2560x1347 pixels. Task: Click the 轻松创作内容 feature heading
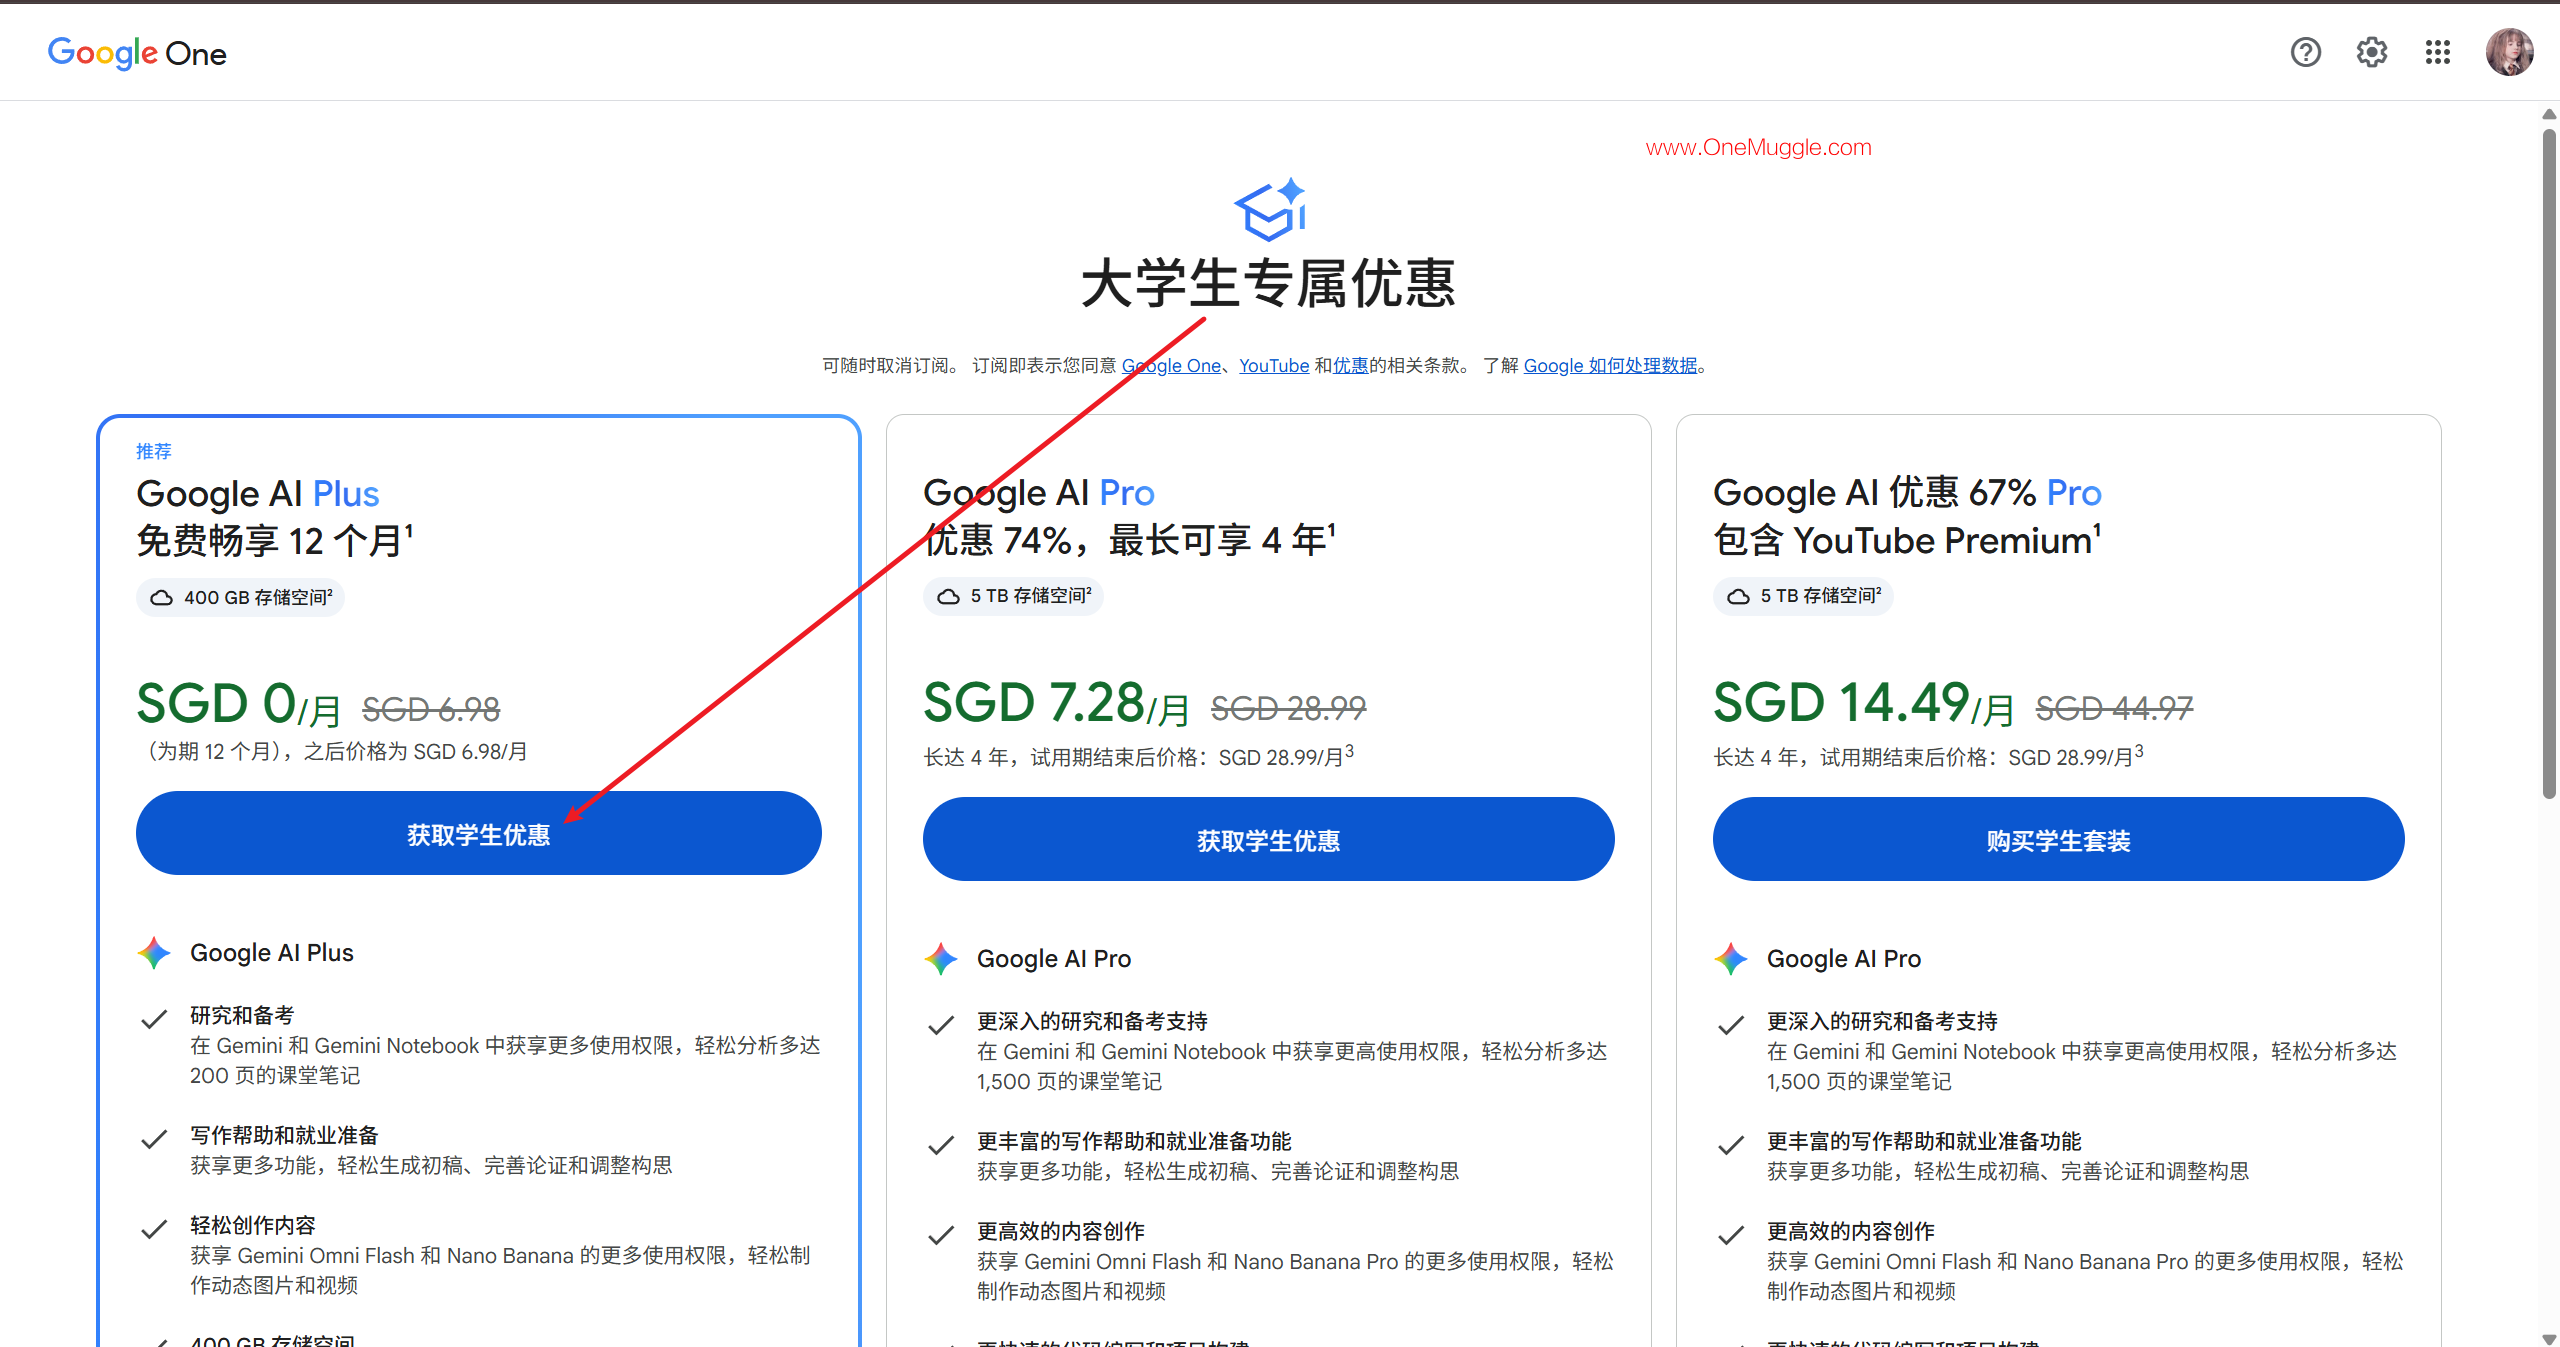[253, 1226]
